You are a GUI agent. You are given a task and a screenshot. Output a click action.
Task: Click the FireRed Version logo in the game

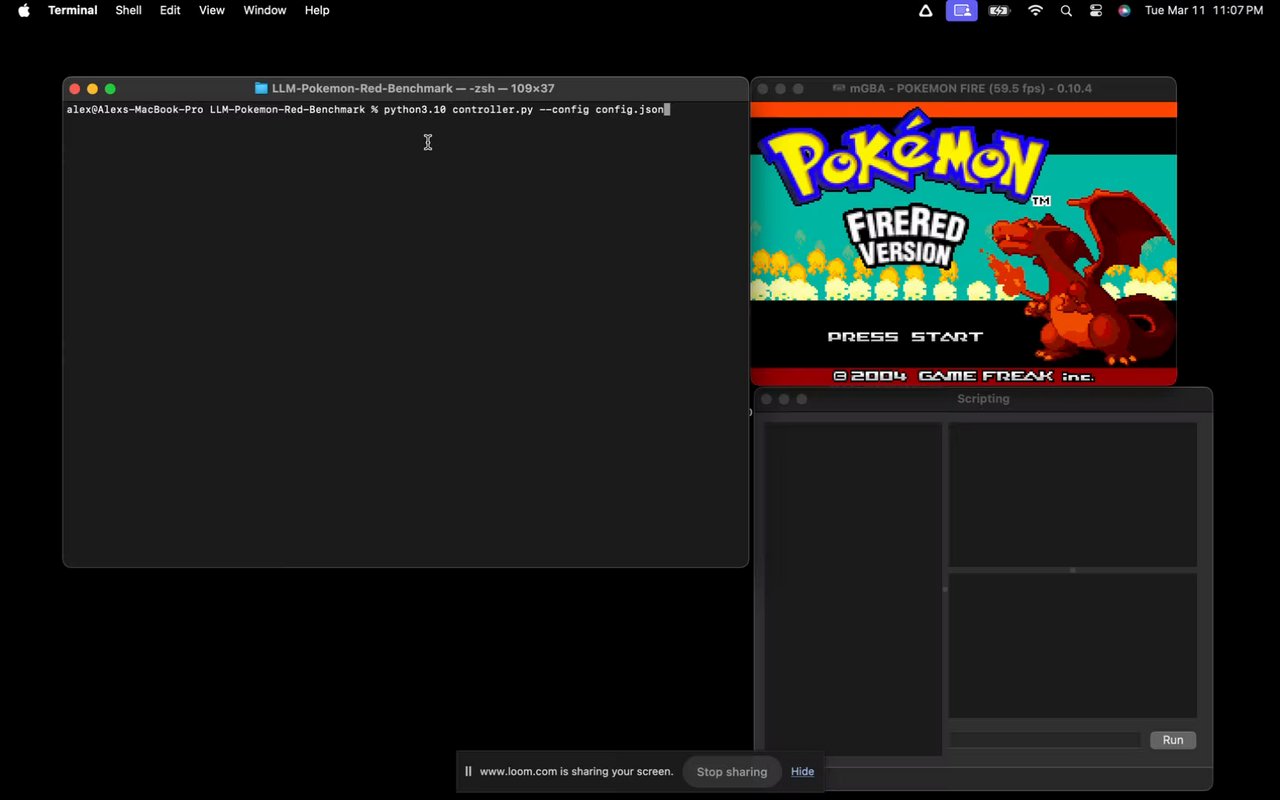(x=906, y=237)
